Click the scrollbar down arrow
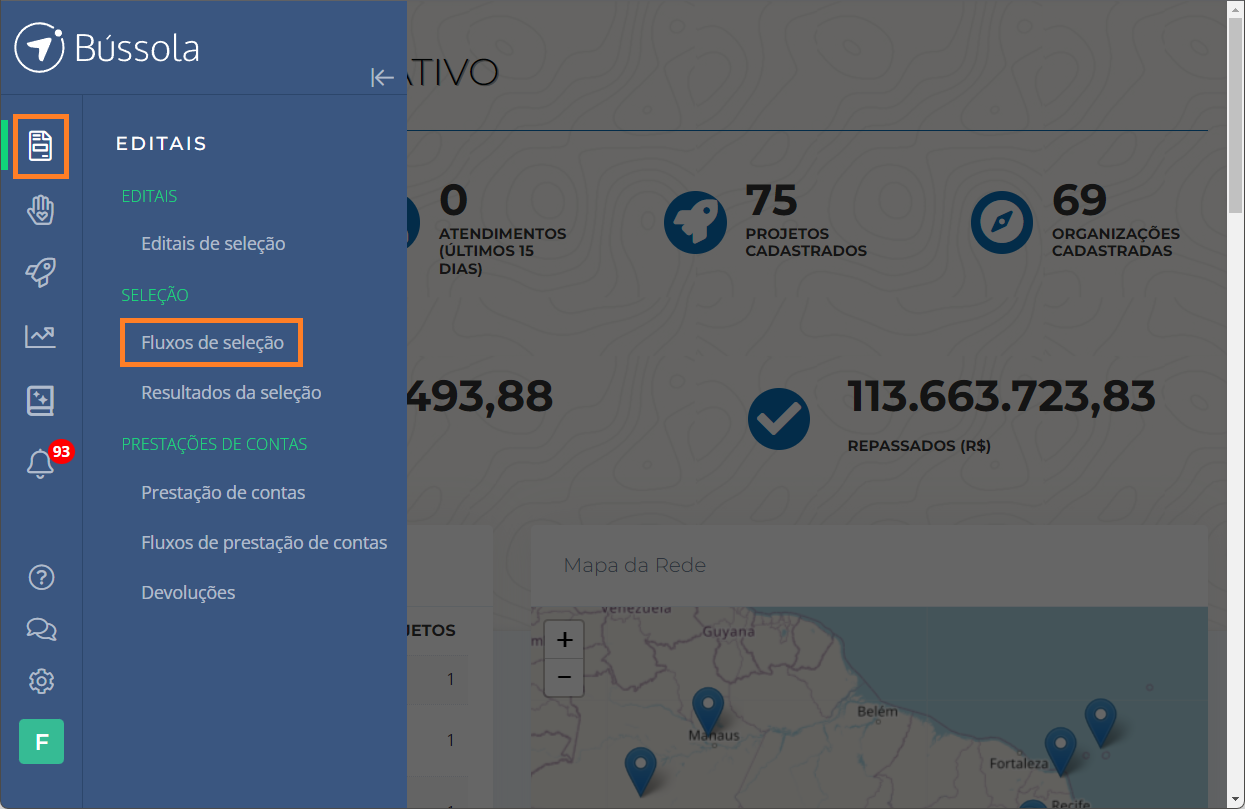Image resolution: width=1245 pixels, height=809 pixels. 1236,799
